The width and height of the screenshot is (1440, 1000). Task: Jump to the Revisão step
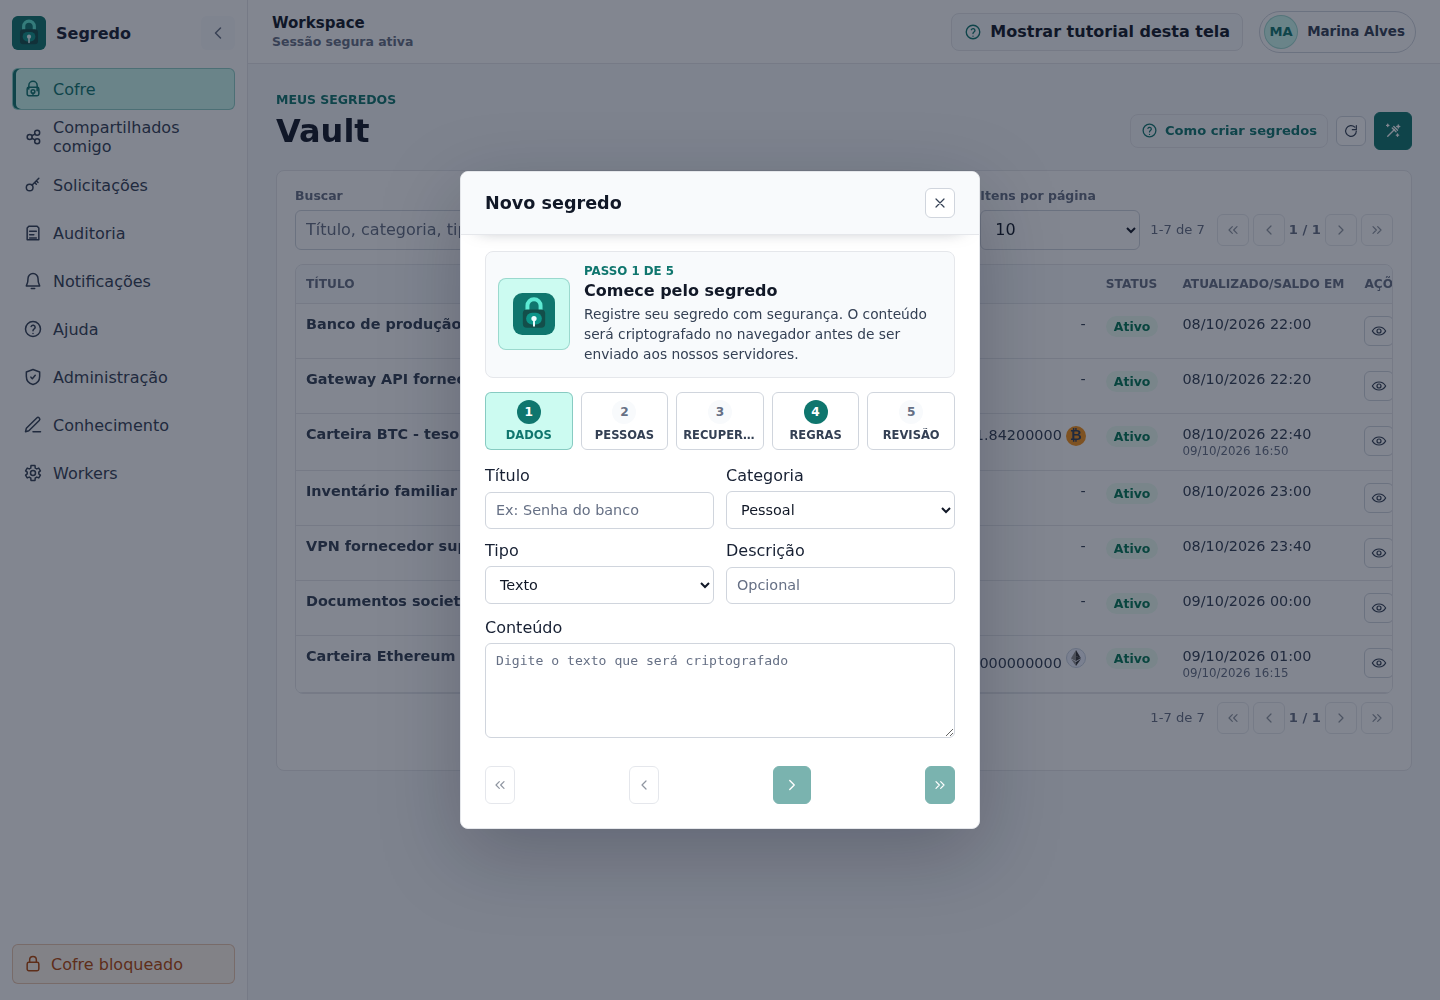(911, 421)
